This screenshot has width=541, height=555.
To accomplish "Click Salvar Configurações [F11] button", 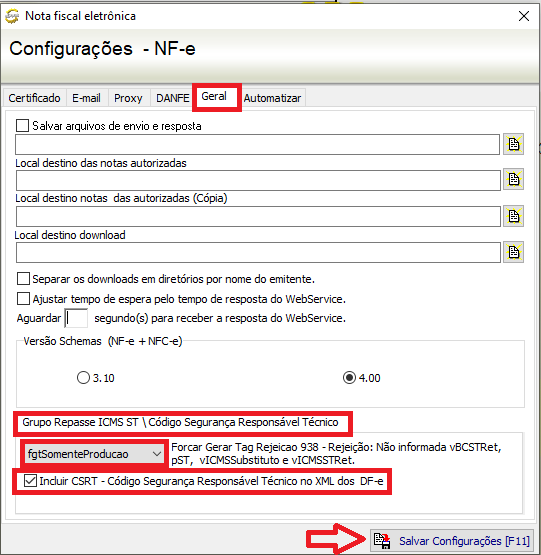I will pos(452,540).
